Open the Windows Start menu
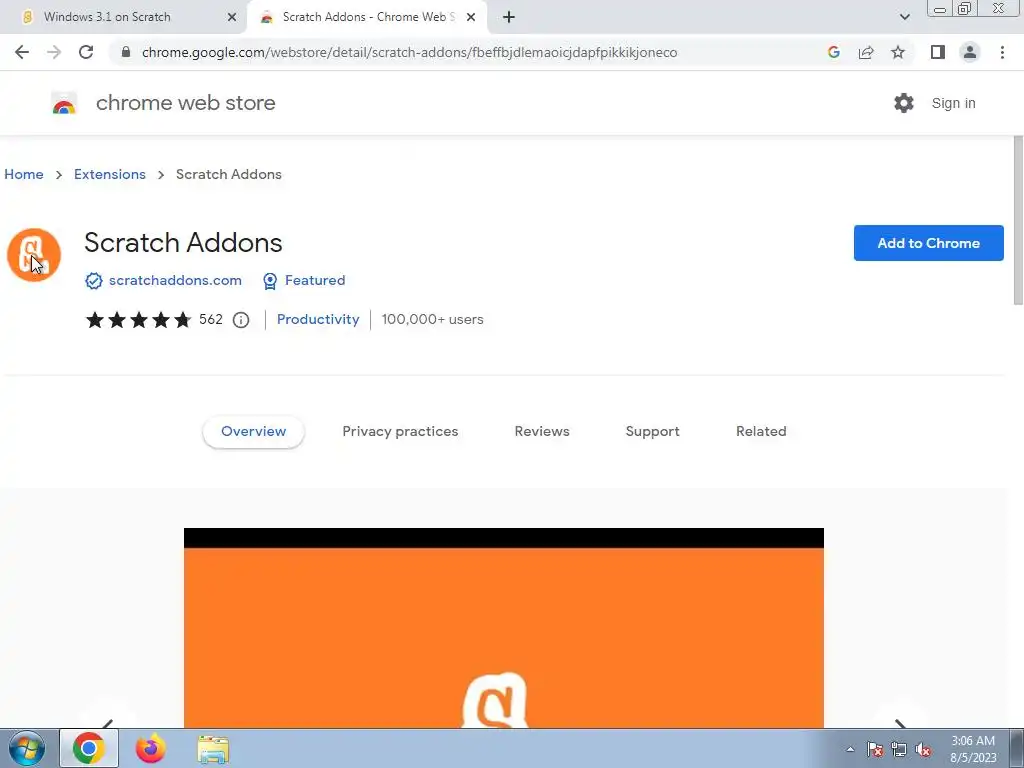Image resolution: width=1024 pixels, height=768 pixels. click(27, 748)
